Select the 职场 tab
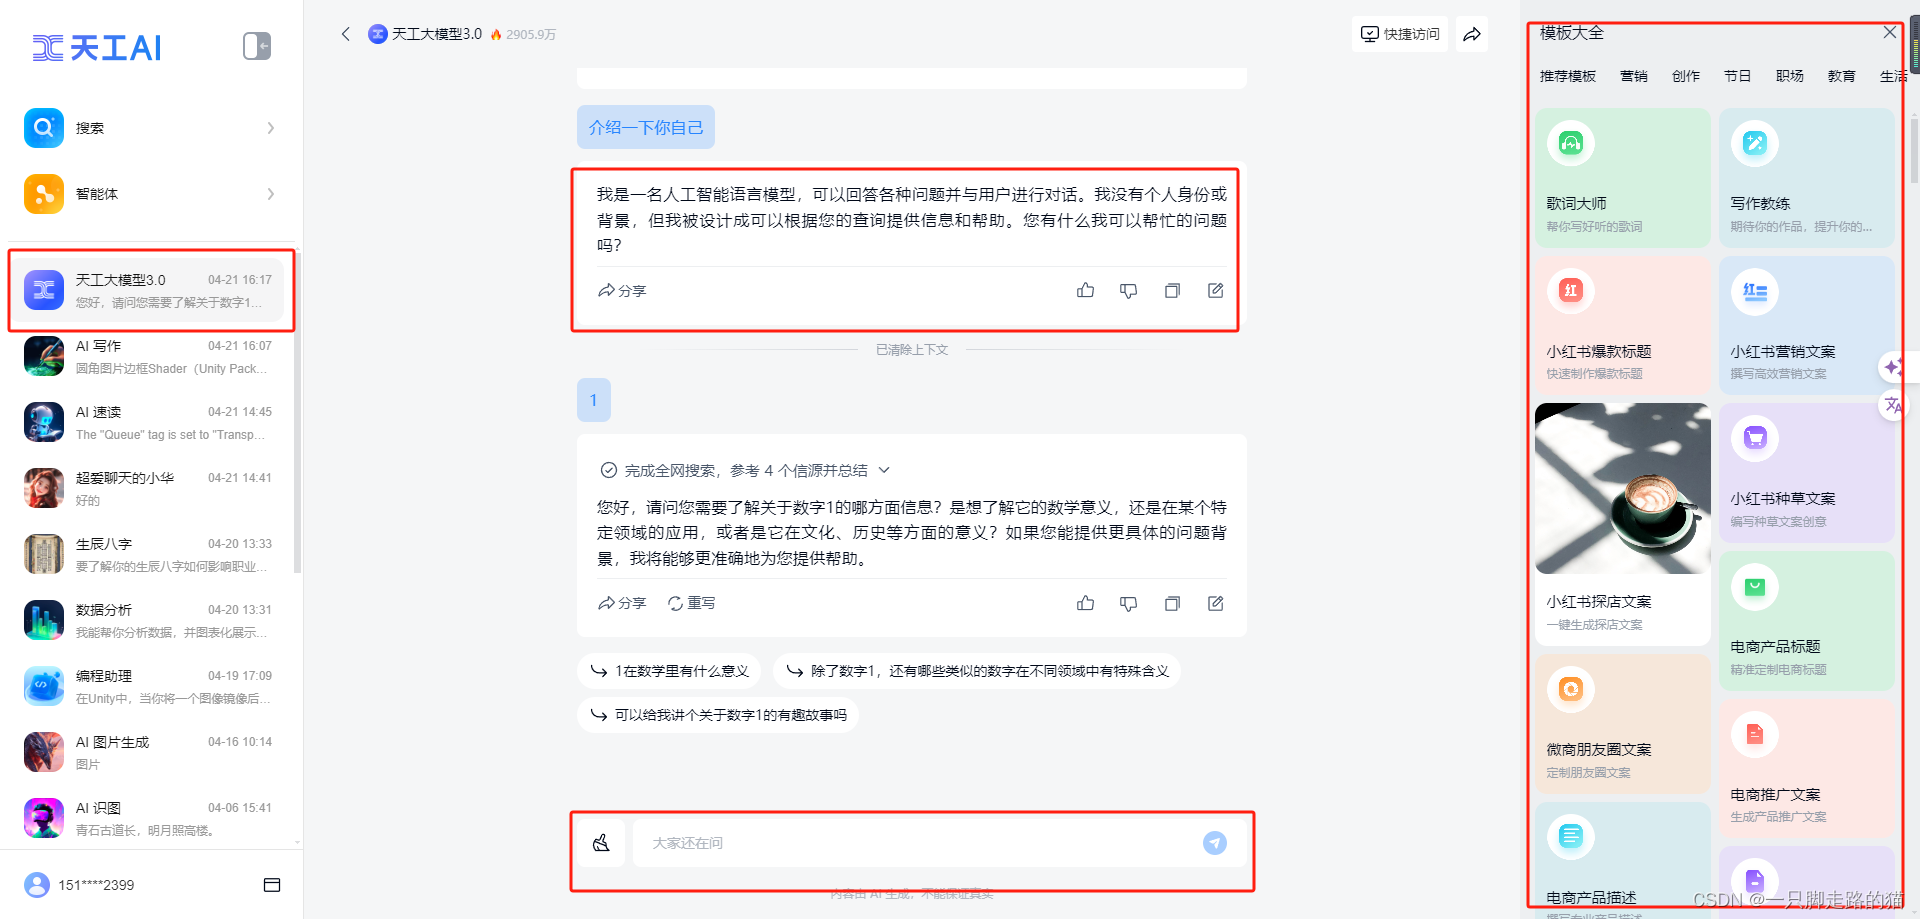Screen dimensions: 1920x919 [x=1790, y=76]
